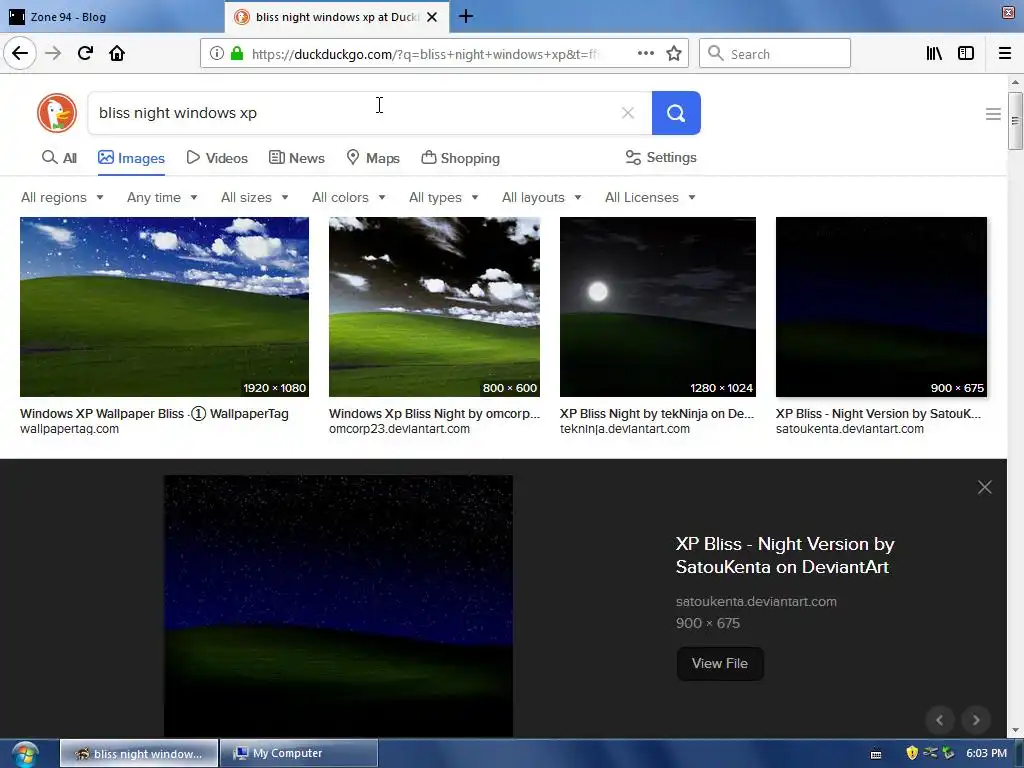Click the View File button
Screen dimensions: 1024x768
pos(720,664)
